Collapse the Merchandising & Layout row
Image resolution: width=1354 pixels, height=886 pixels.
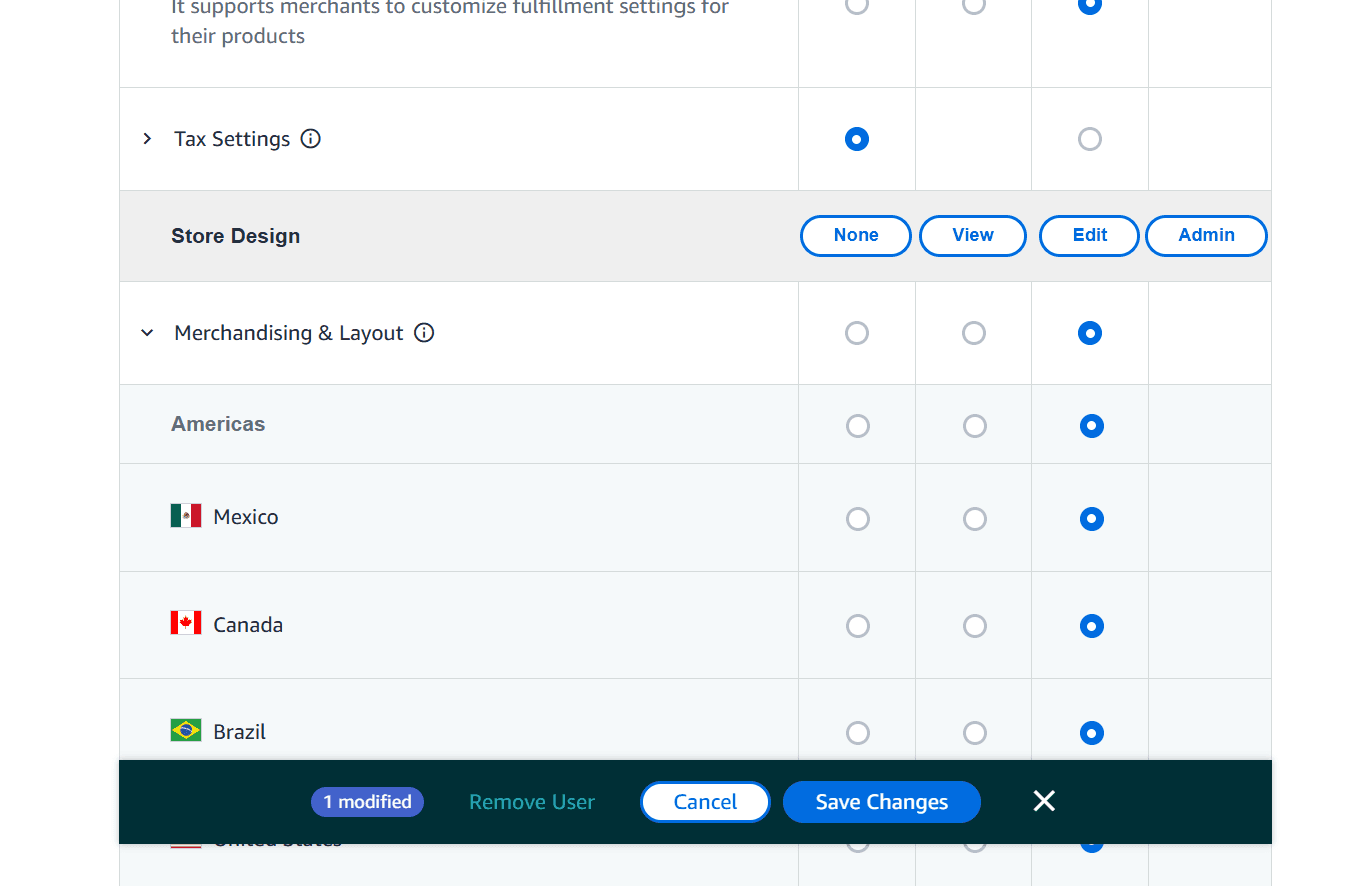coord(147,333)
